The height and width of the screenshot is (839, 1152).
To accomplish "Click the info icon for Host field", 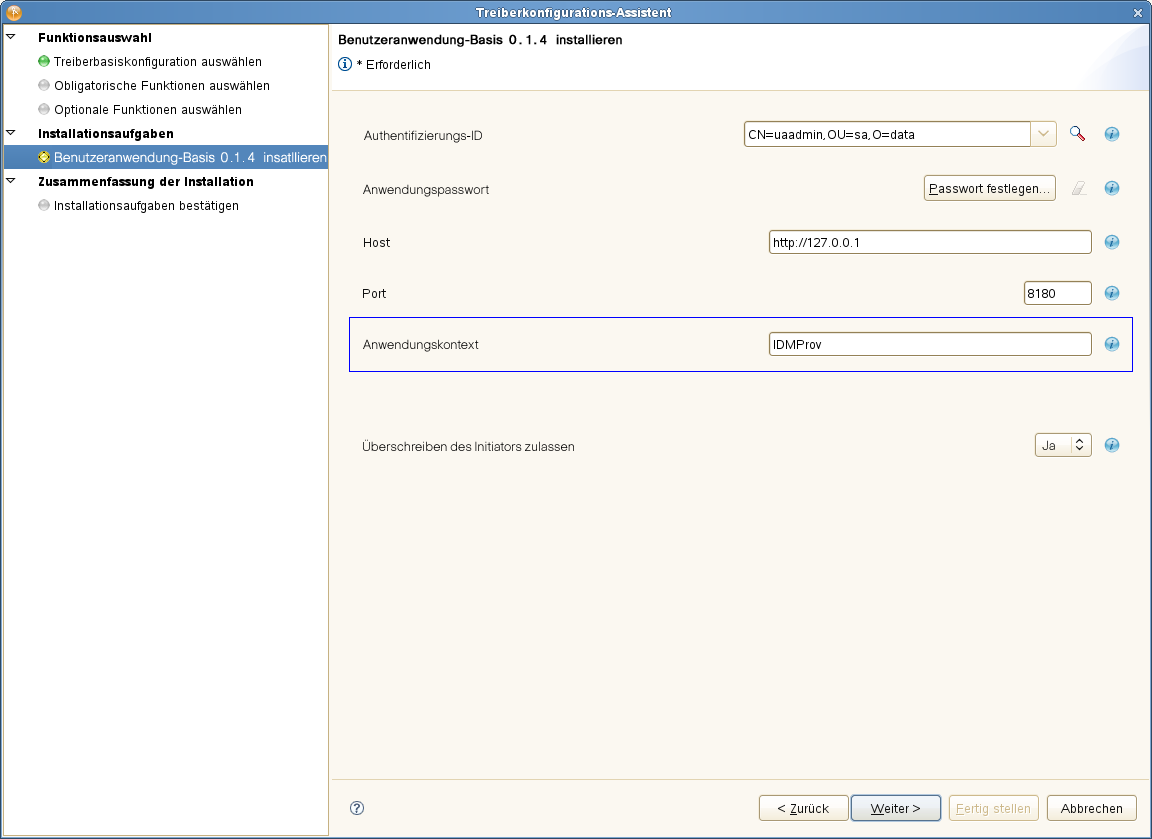I will pyautogui.click(x=1111, y=242).
